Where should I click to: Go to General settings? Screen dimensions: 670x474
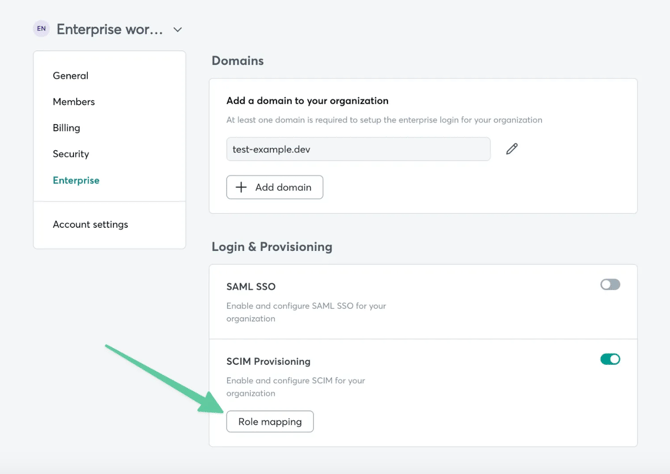(x=70, y=76)
